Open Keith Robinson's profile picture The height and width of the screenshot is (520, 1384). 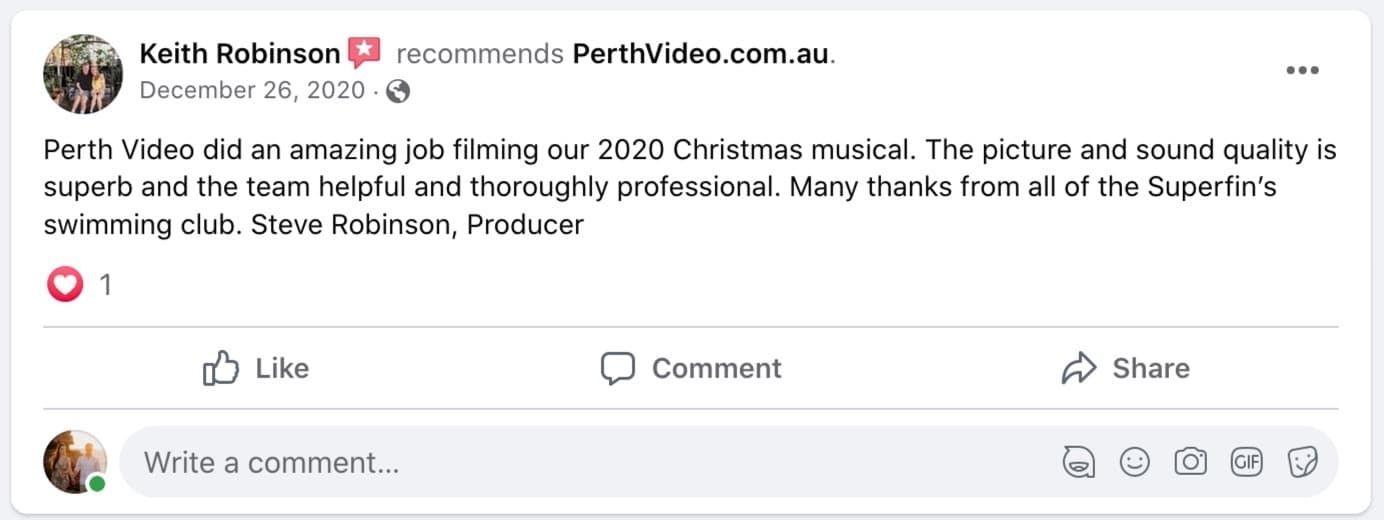coord(83,74)
